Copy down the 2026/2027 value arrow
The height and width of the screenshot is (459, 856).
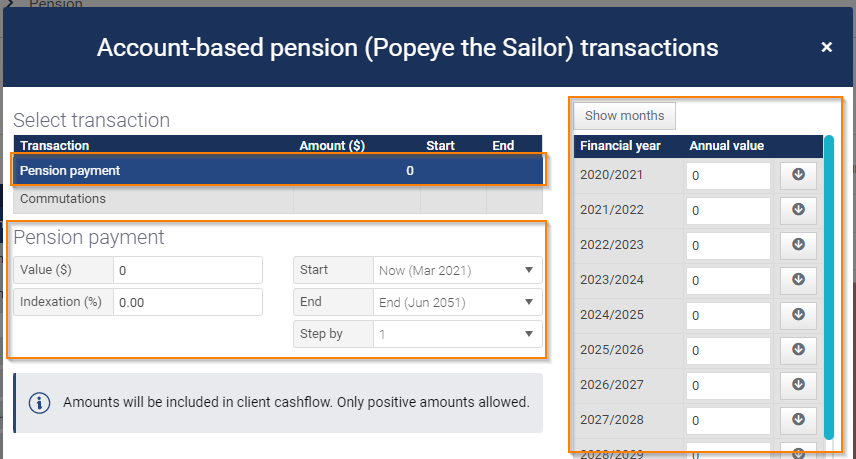pos(798,385)
